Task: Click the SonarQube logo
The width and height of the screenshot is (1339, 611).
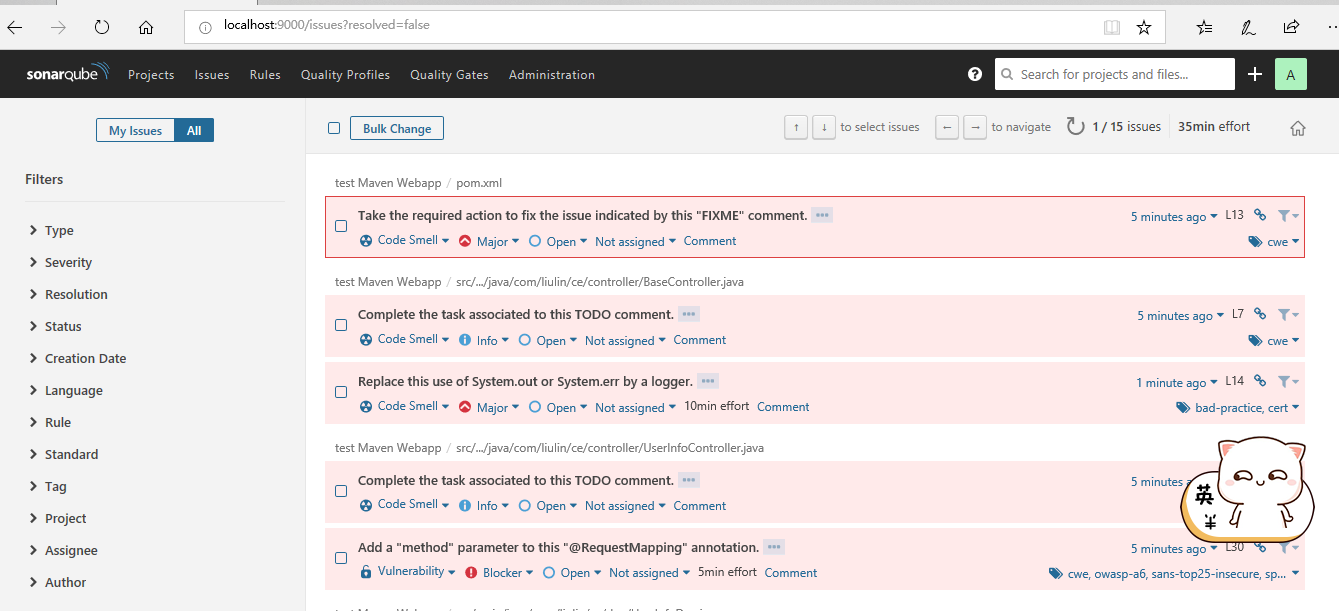Action: pos(68,74)
